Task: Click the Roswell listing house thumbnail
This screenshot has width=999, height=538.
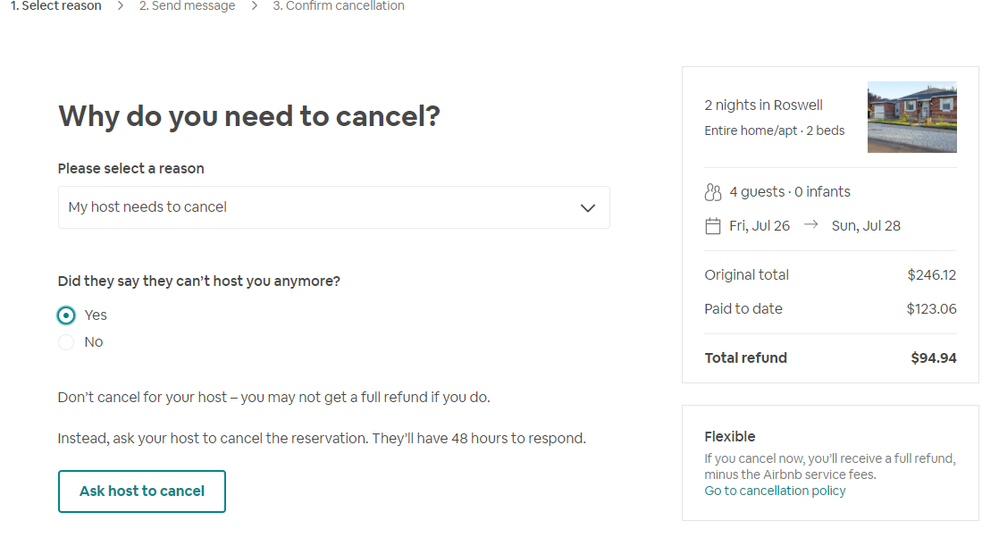Action: [x=912, y=117]
